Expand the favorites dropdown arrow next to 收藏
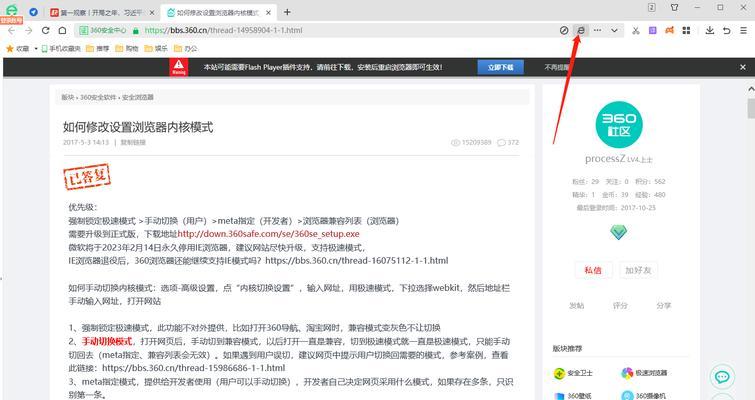This screenshot has height=400, width=755. point(36,49)
